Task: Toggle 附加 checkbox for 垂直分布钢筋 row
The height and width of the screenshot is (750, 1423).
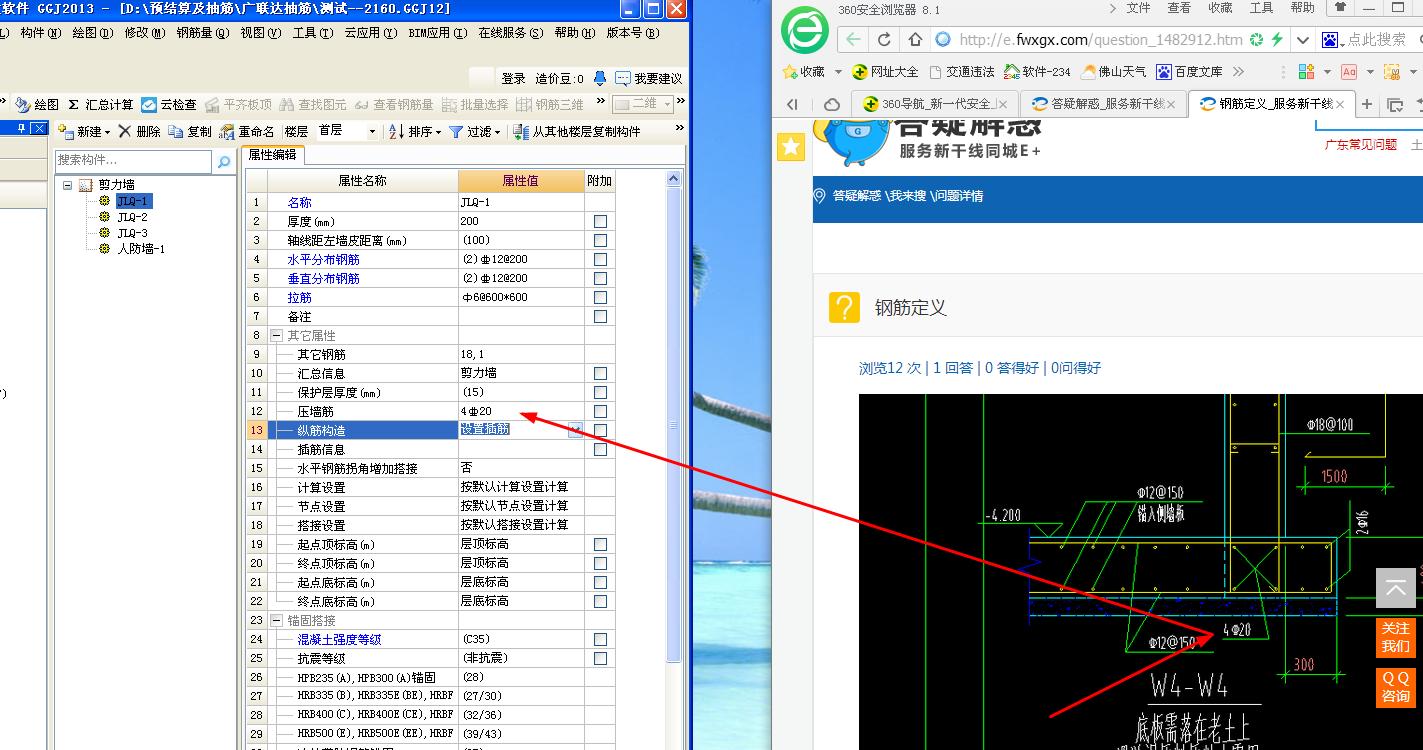Action: pos(600,278)
